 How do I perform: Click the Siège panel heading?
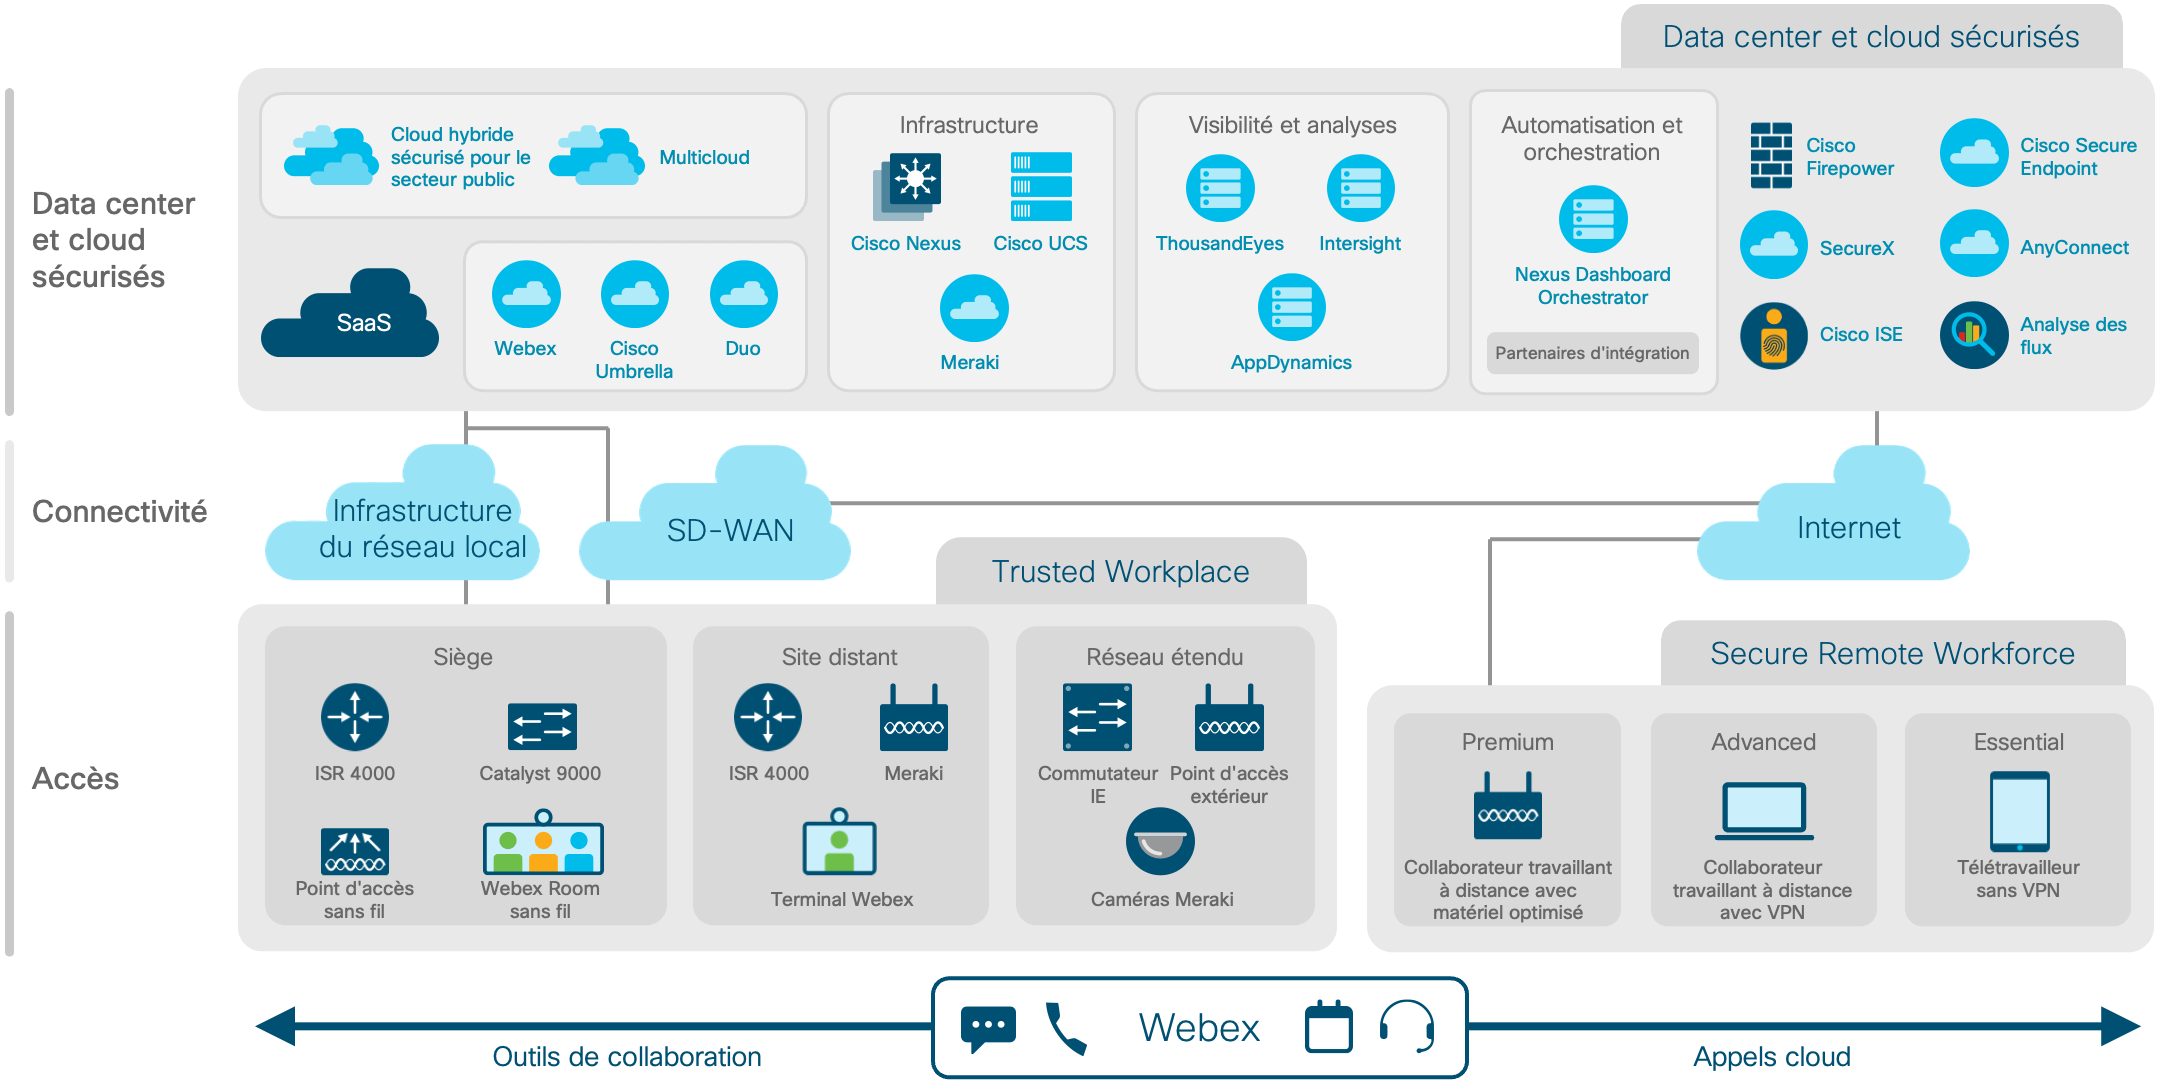point(463,657)
